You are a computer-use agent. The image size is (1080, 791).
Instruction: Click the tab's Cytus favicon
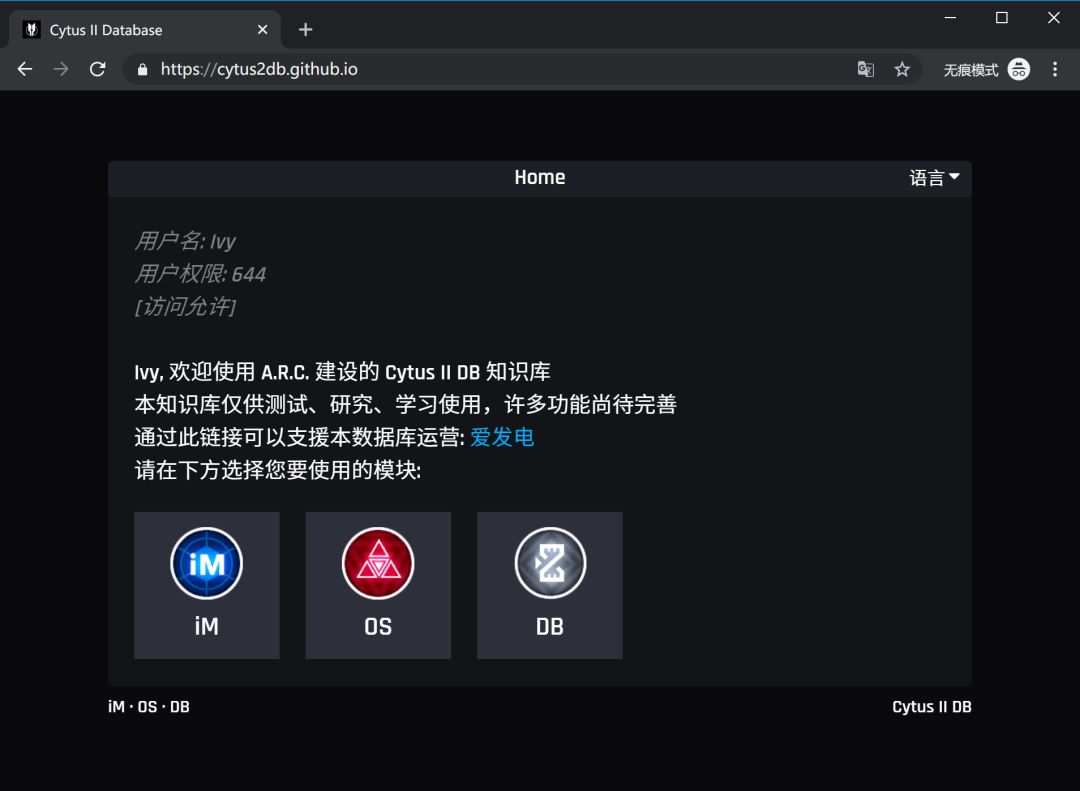coord(31,30)
